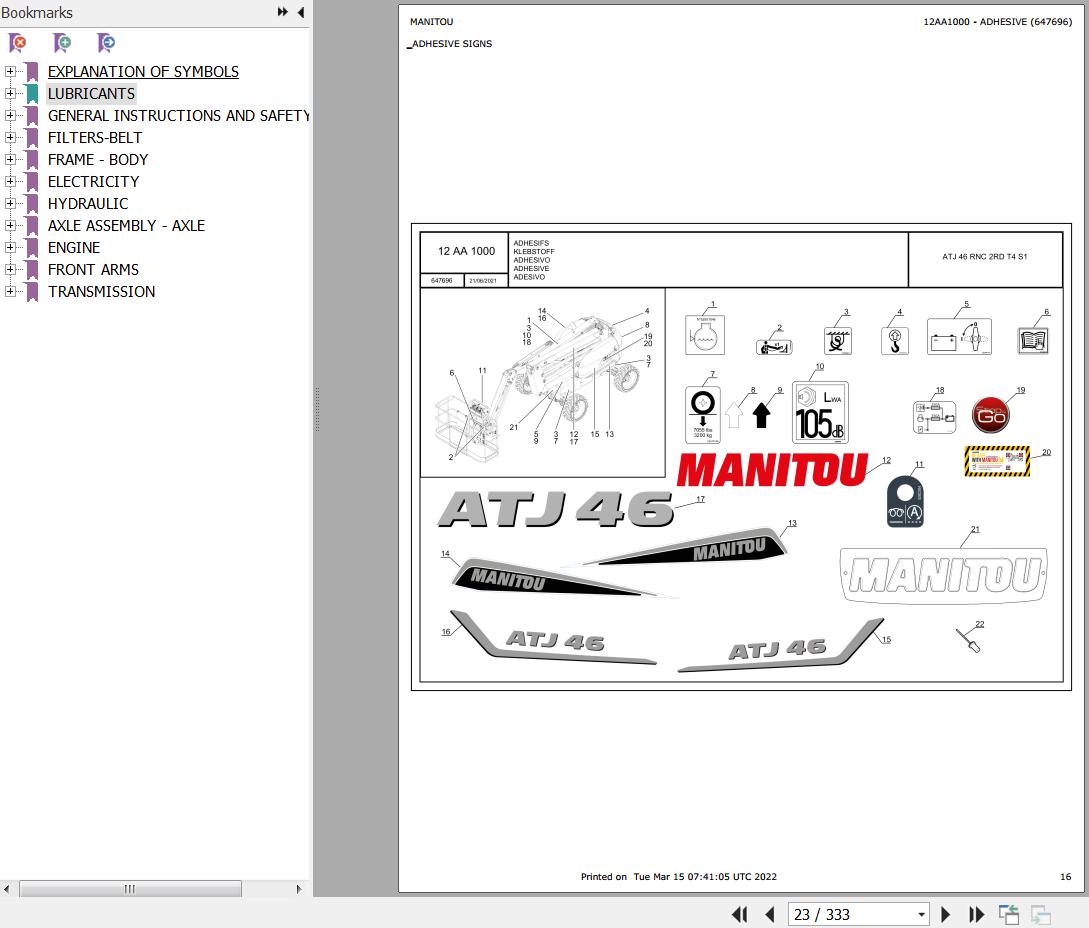Open the page number dropdown

(x=921, y=914)
